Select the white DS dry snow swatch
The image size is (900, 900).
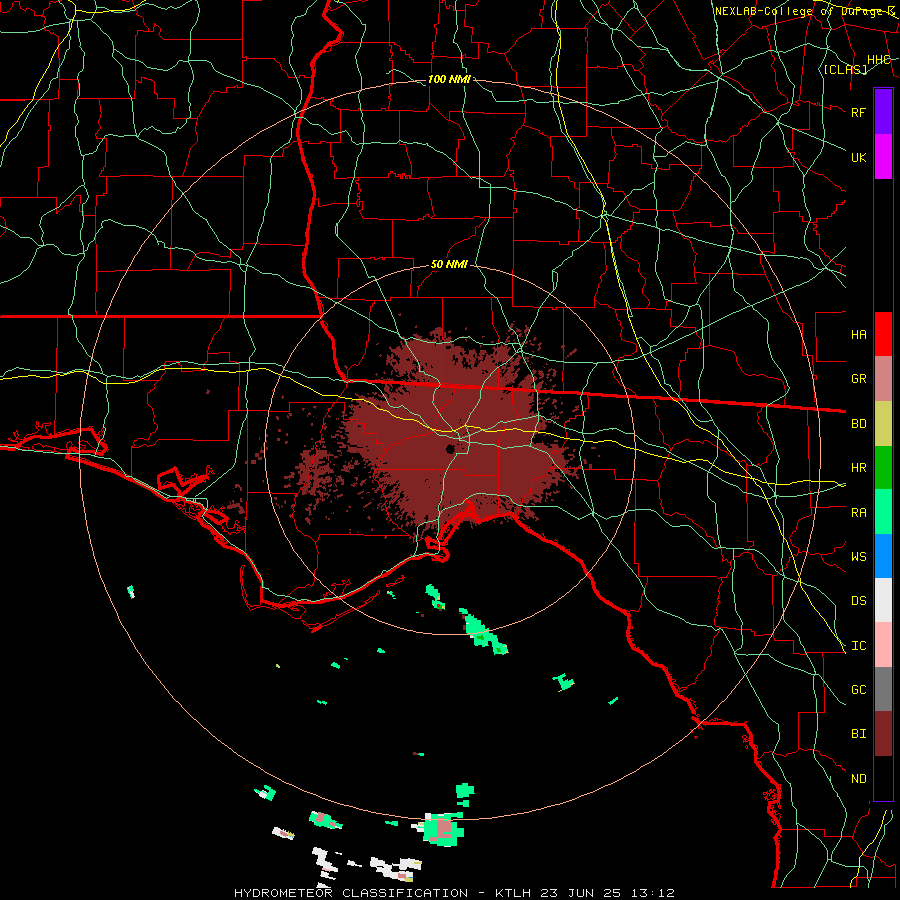coord(883,600)
